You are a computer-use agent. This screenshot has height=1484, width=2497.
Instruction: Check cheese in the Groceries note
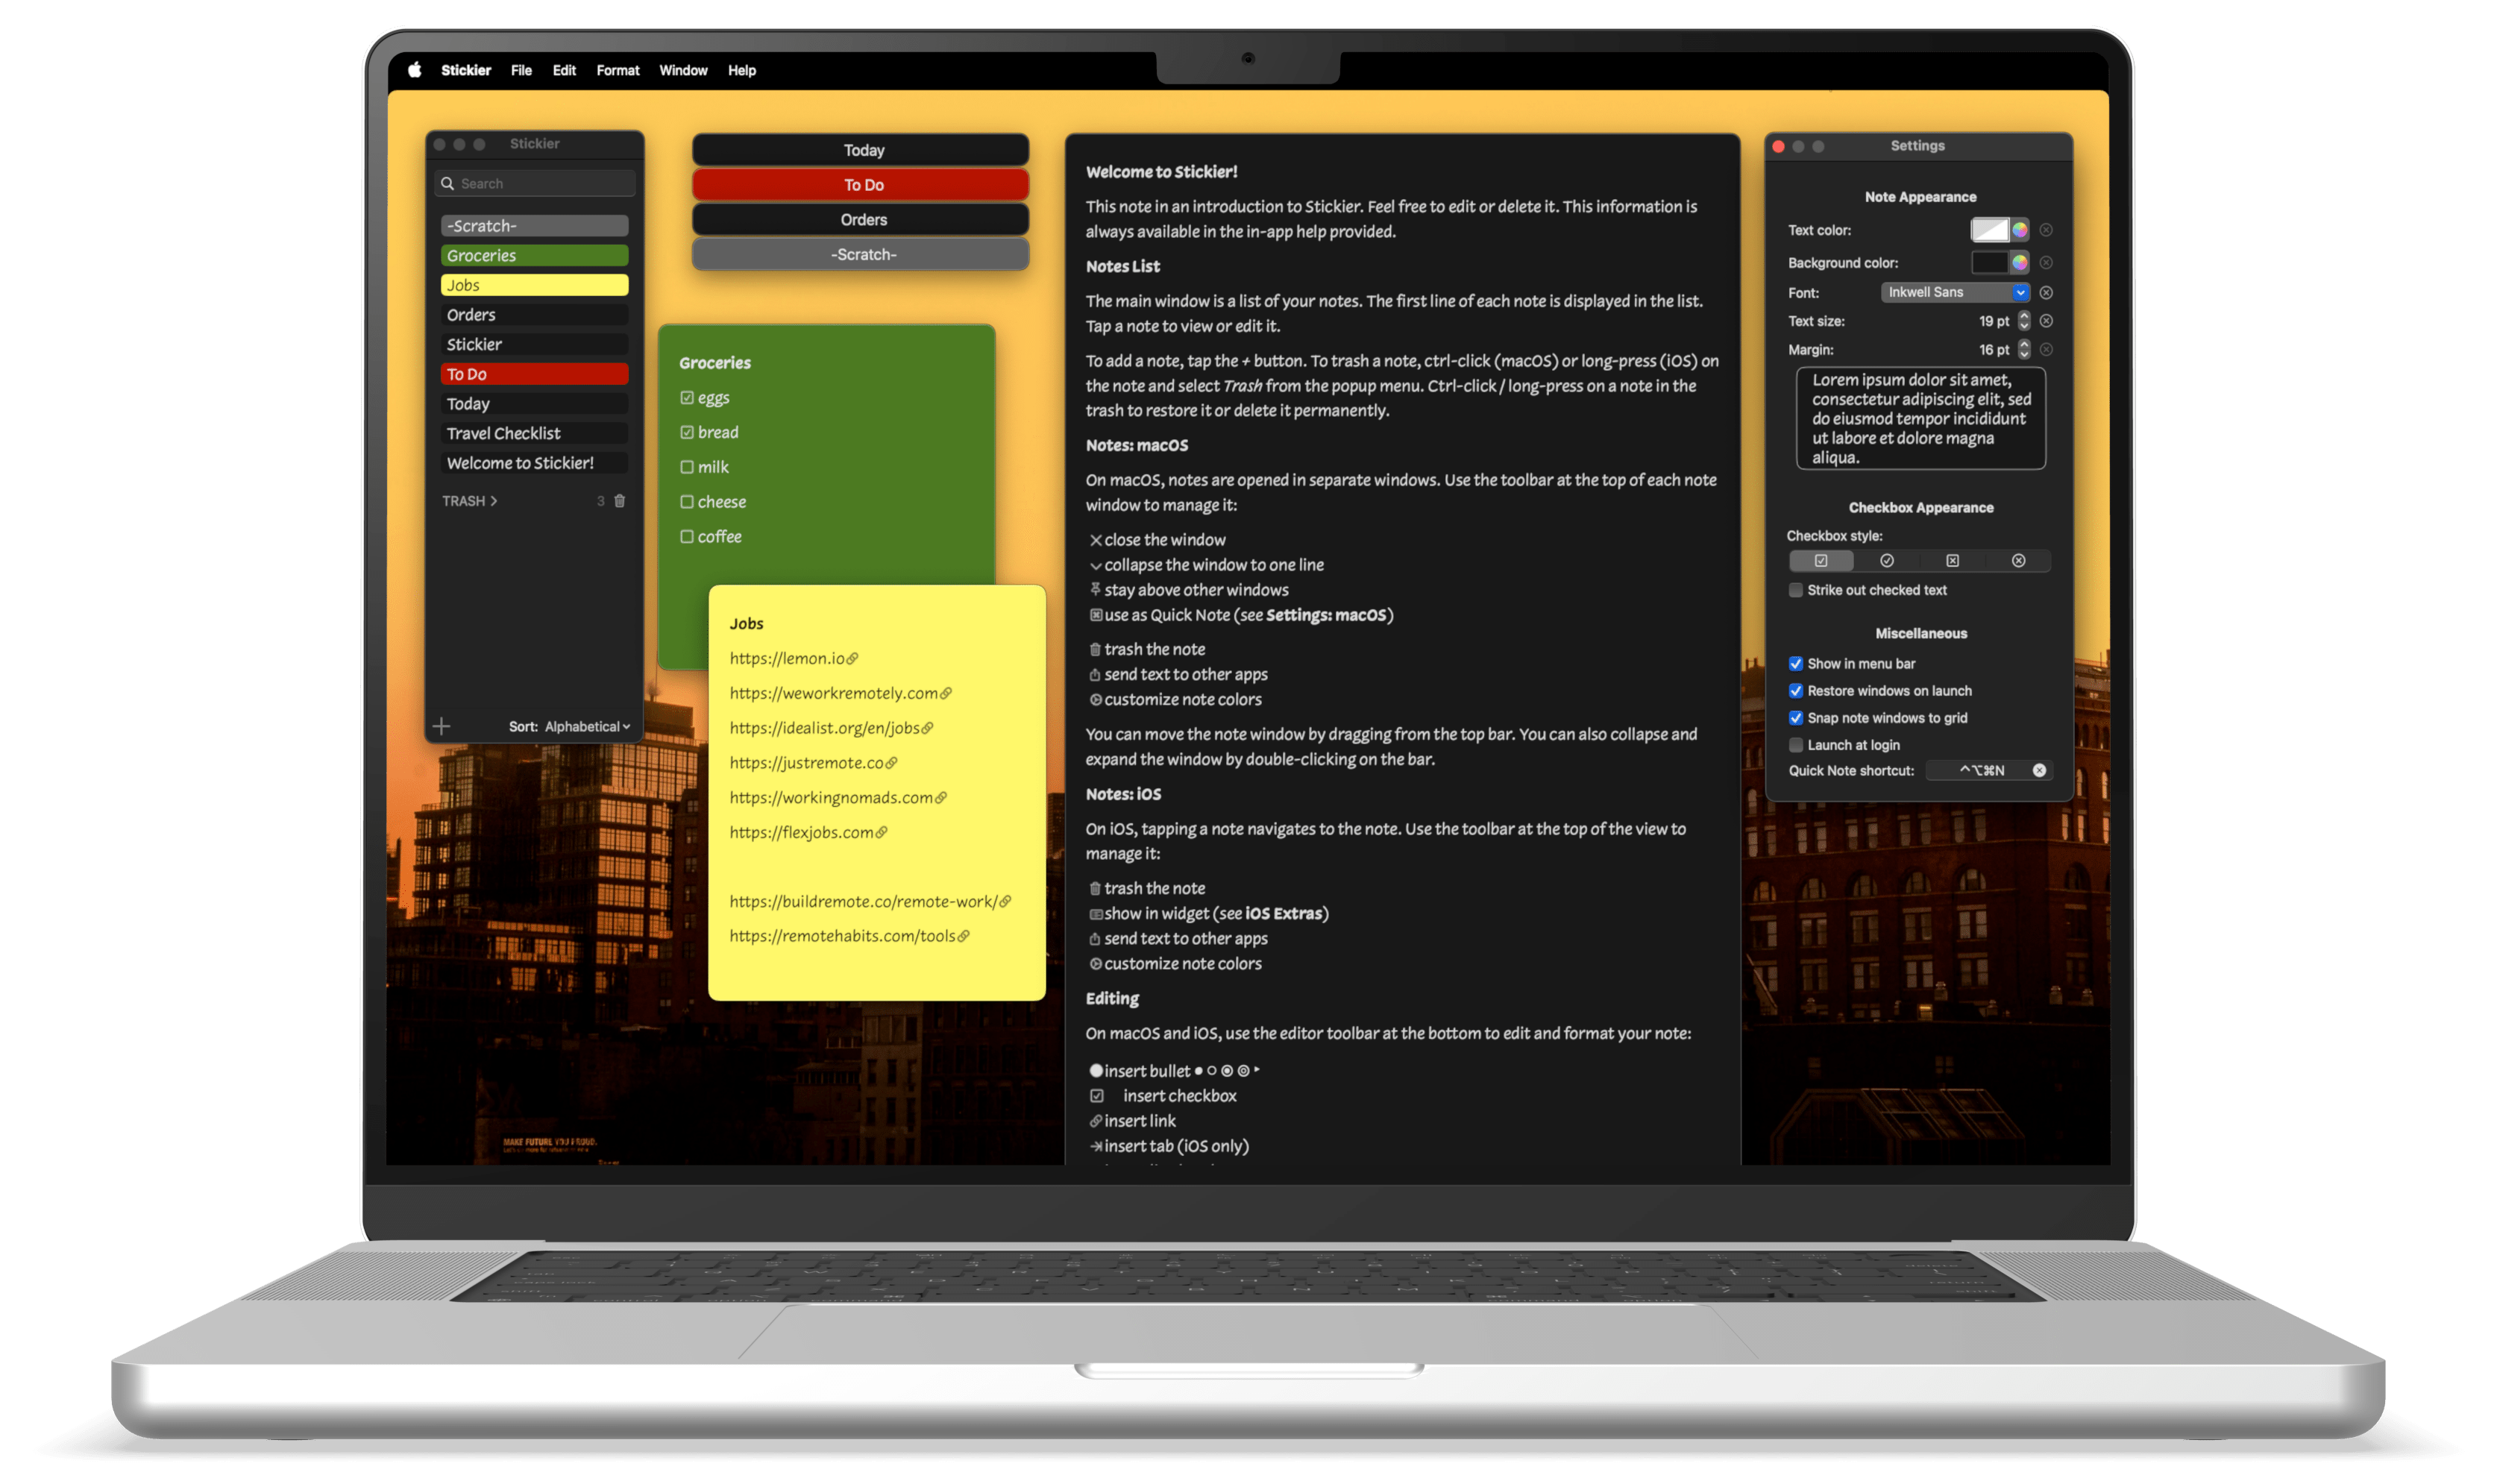[x=687, y=502]
